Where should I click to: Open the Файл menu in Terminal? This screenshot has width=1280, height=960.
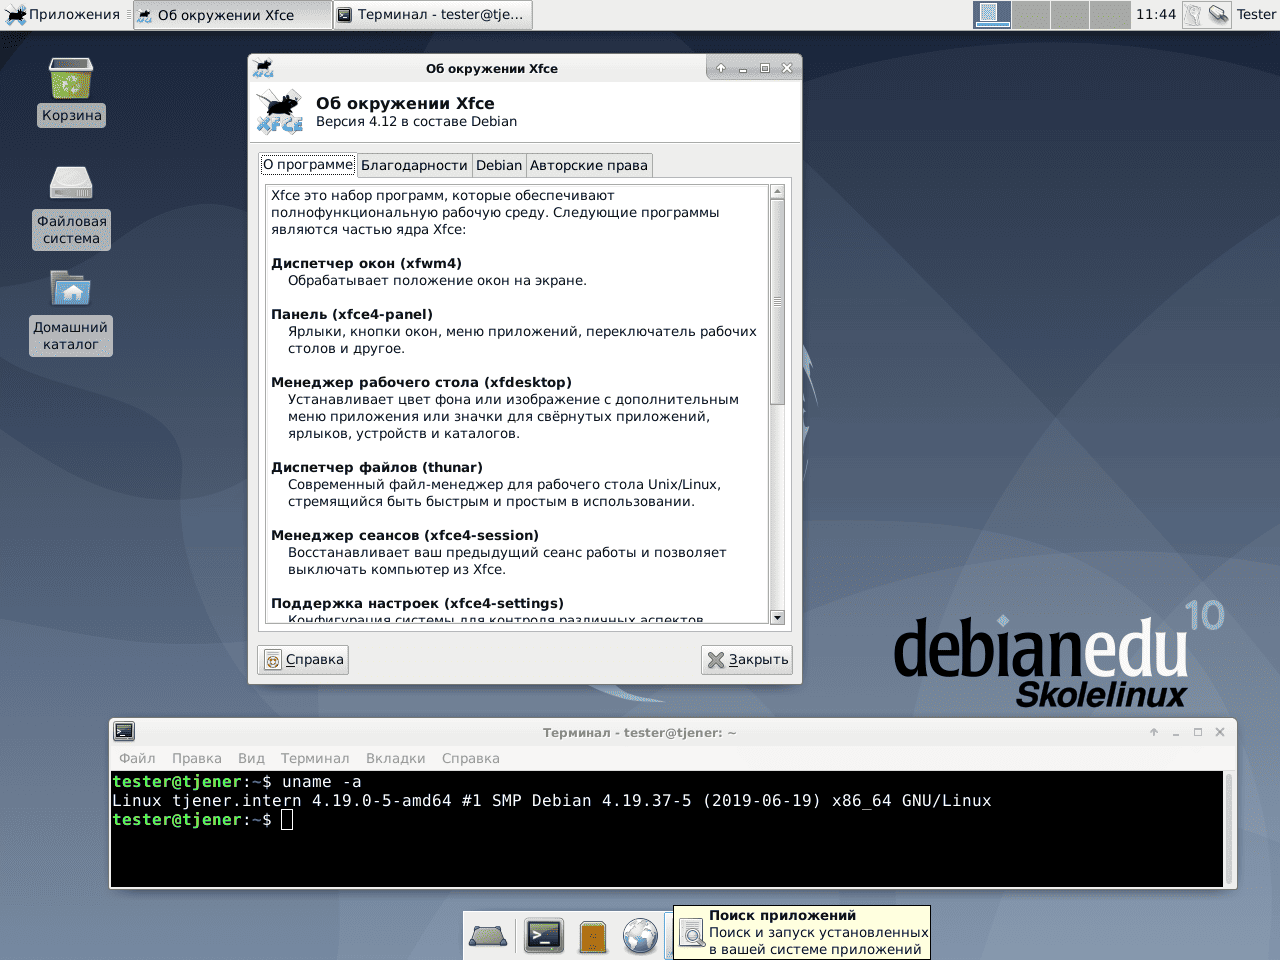pos(137,758)
